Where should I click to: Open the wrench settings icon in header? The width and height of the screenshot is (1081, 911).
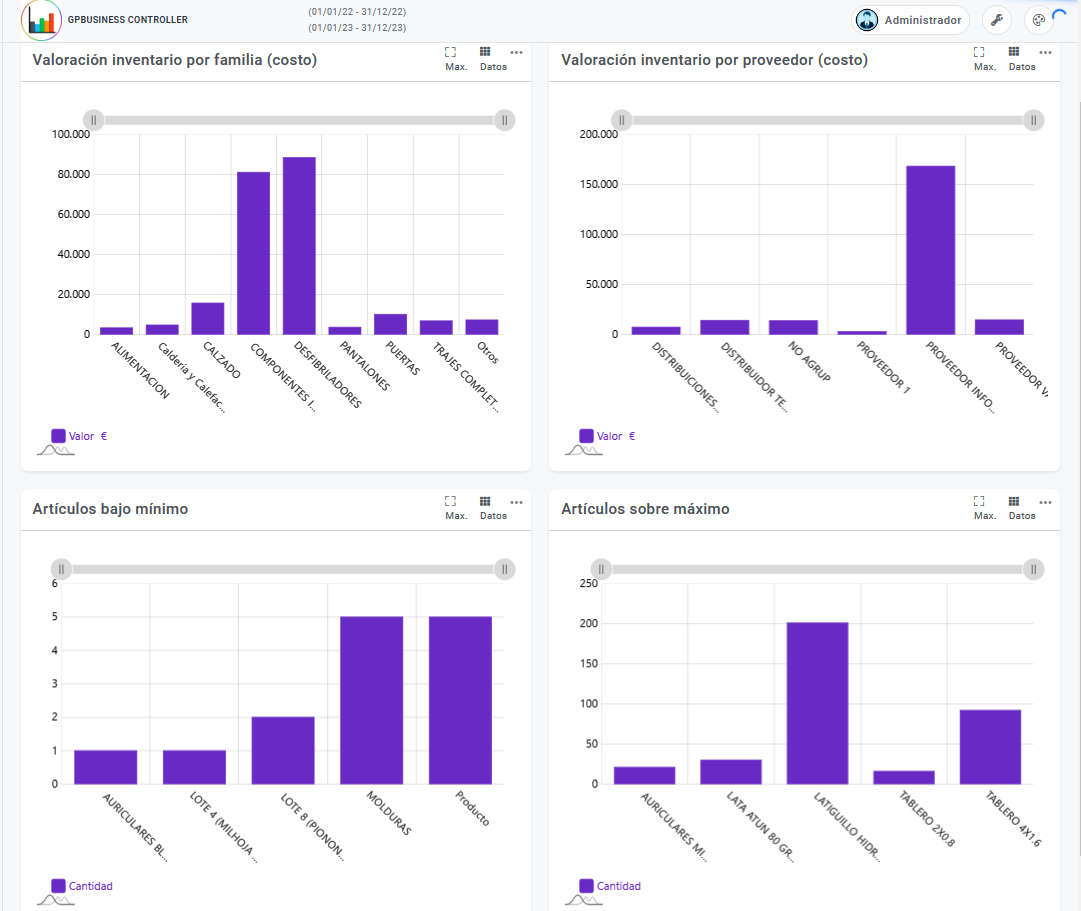coord(997,20)
